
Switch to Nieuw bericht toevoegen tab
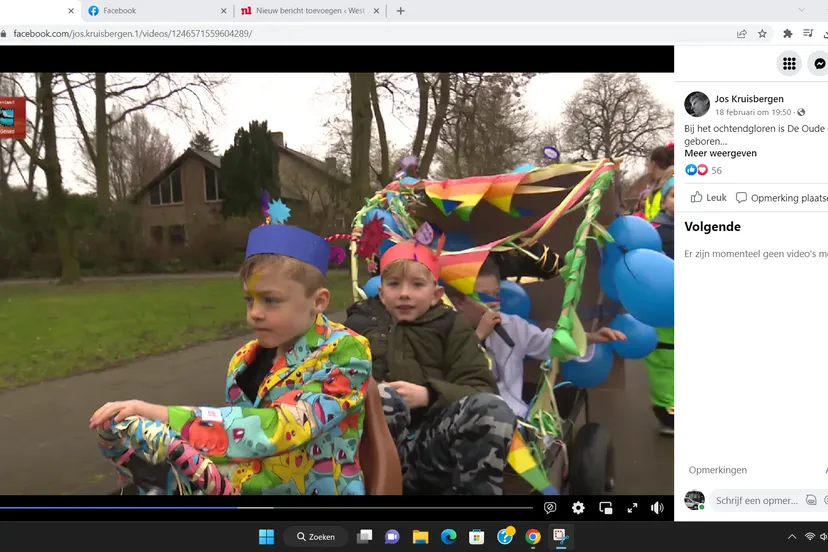coord(305,11)
